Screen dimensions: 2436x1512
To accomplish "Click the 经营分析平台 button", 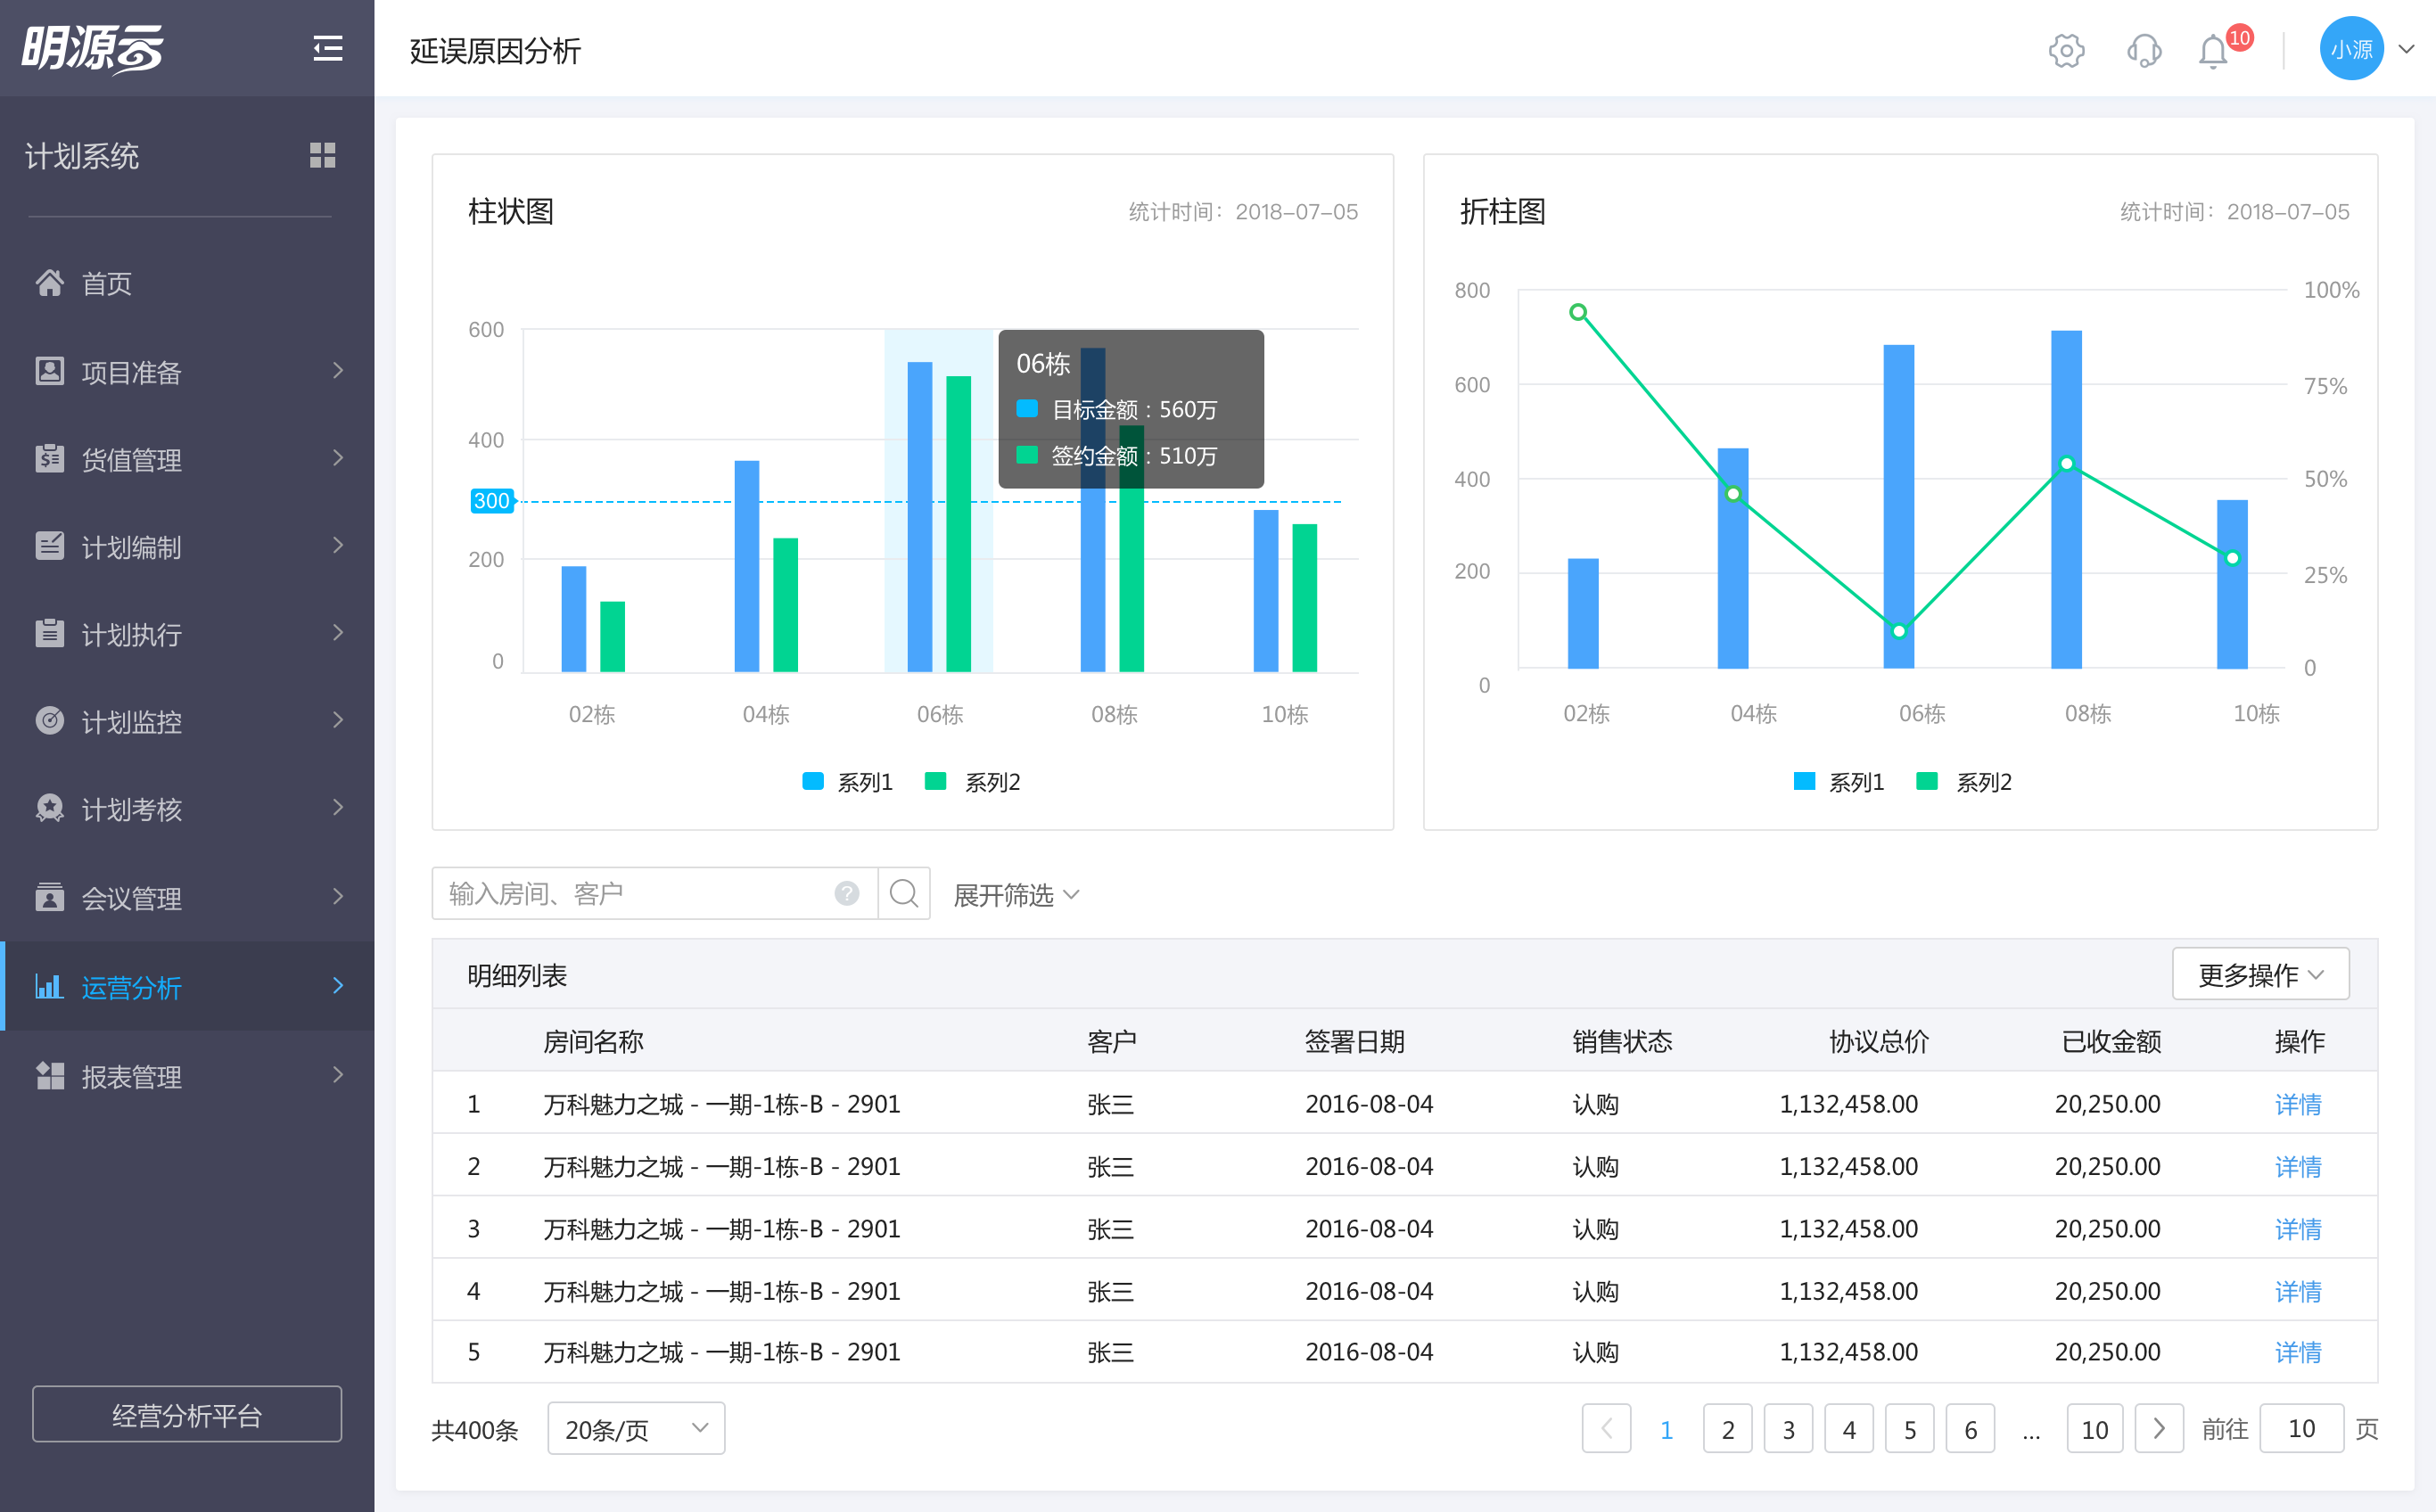I will click(x=187, y=1414).
